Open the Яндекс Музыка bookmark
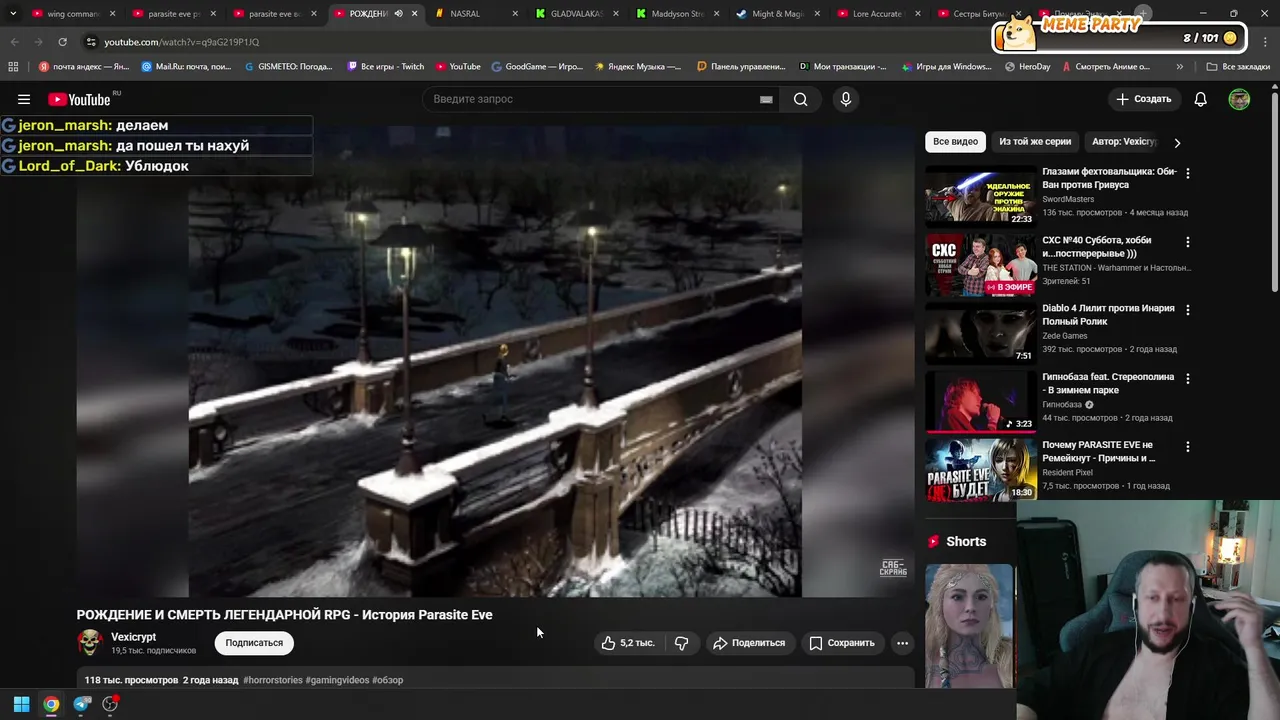 [x=637, y=67]
